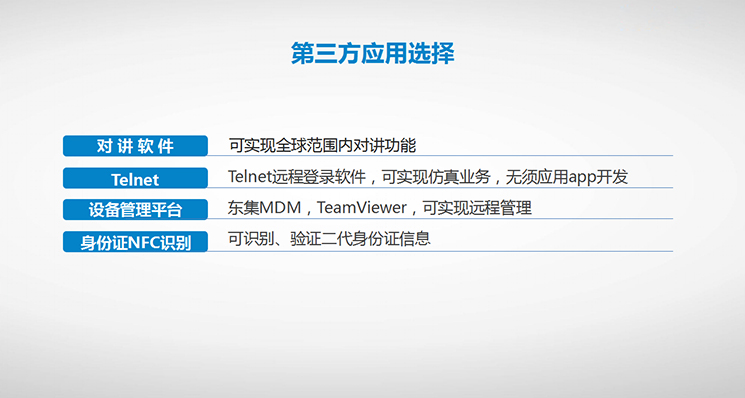Image resolution: width=745 pixels, height=398 pixels.
Task: Select the 设备管理平台 blue label
Action: [x=135, y=209]
